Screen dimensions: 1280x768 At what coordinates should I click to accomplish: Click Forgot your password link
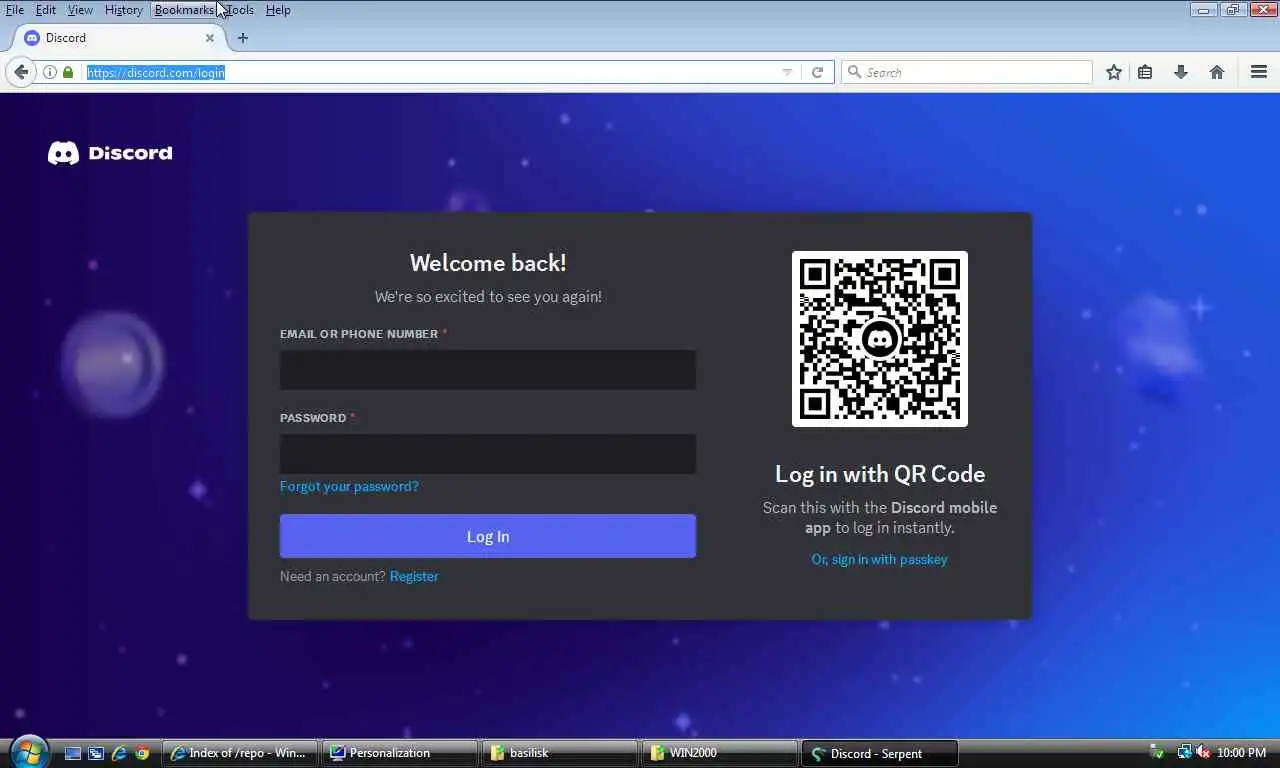[x=349, y=486]
